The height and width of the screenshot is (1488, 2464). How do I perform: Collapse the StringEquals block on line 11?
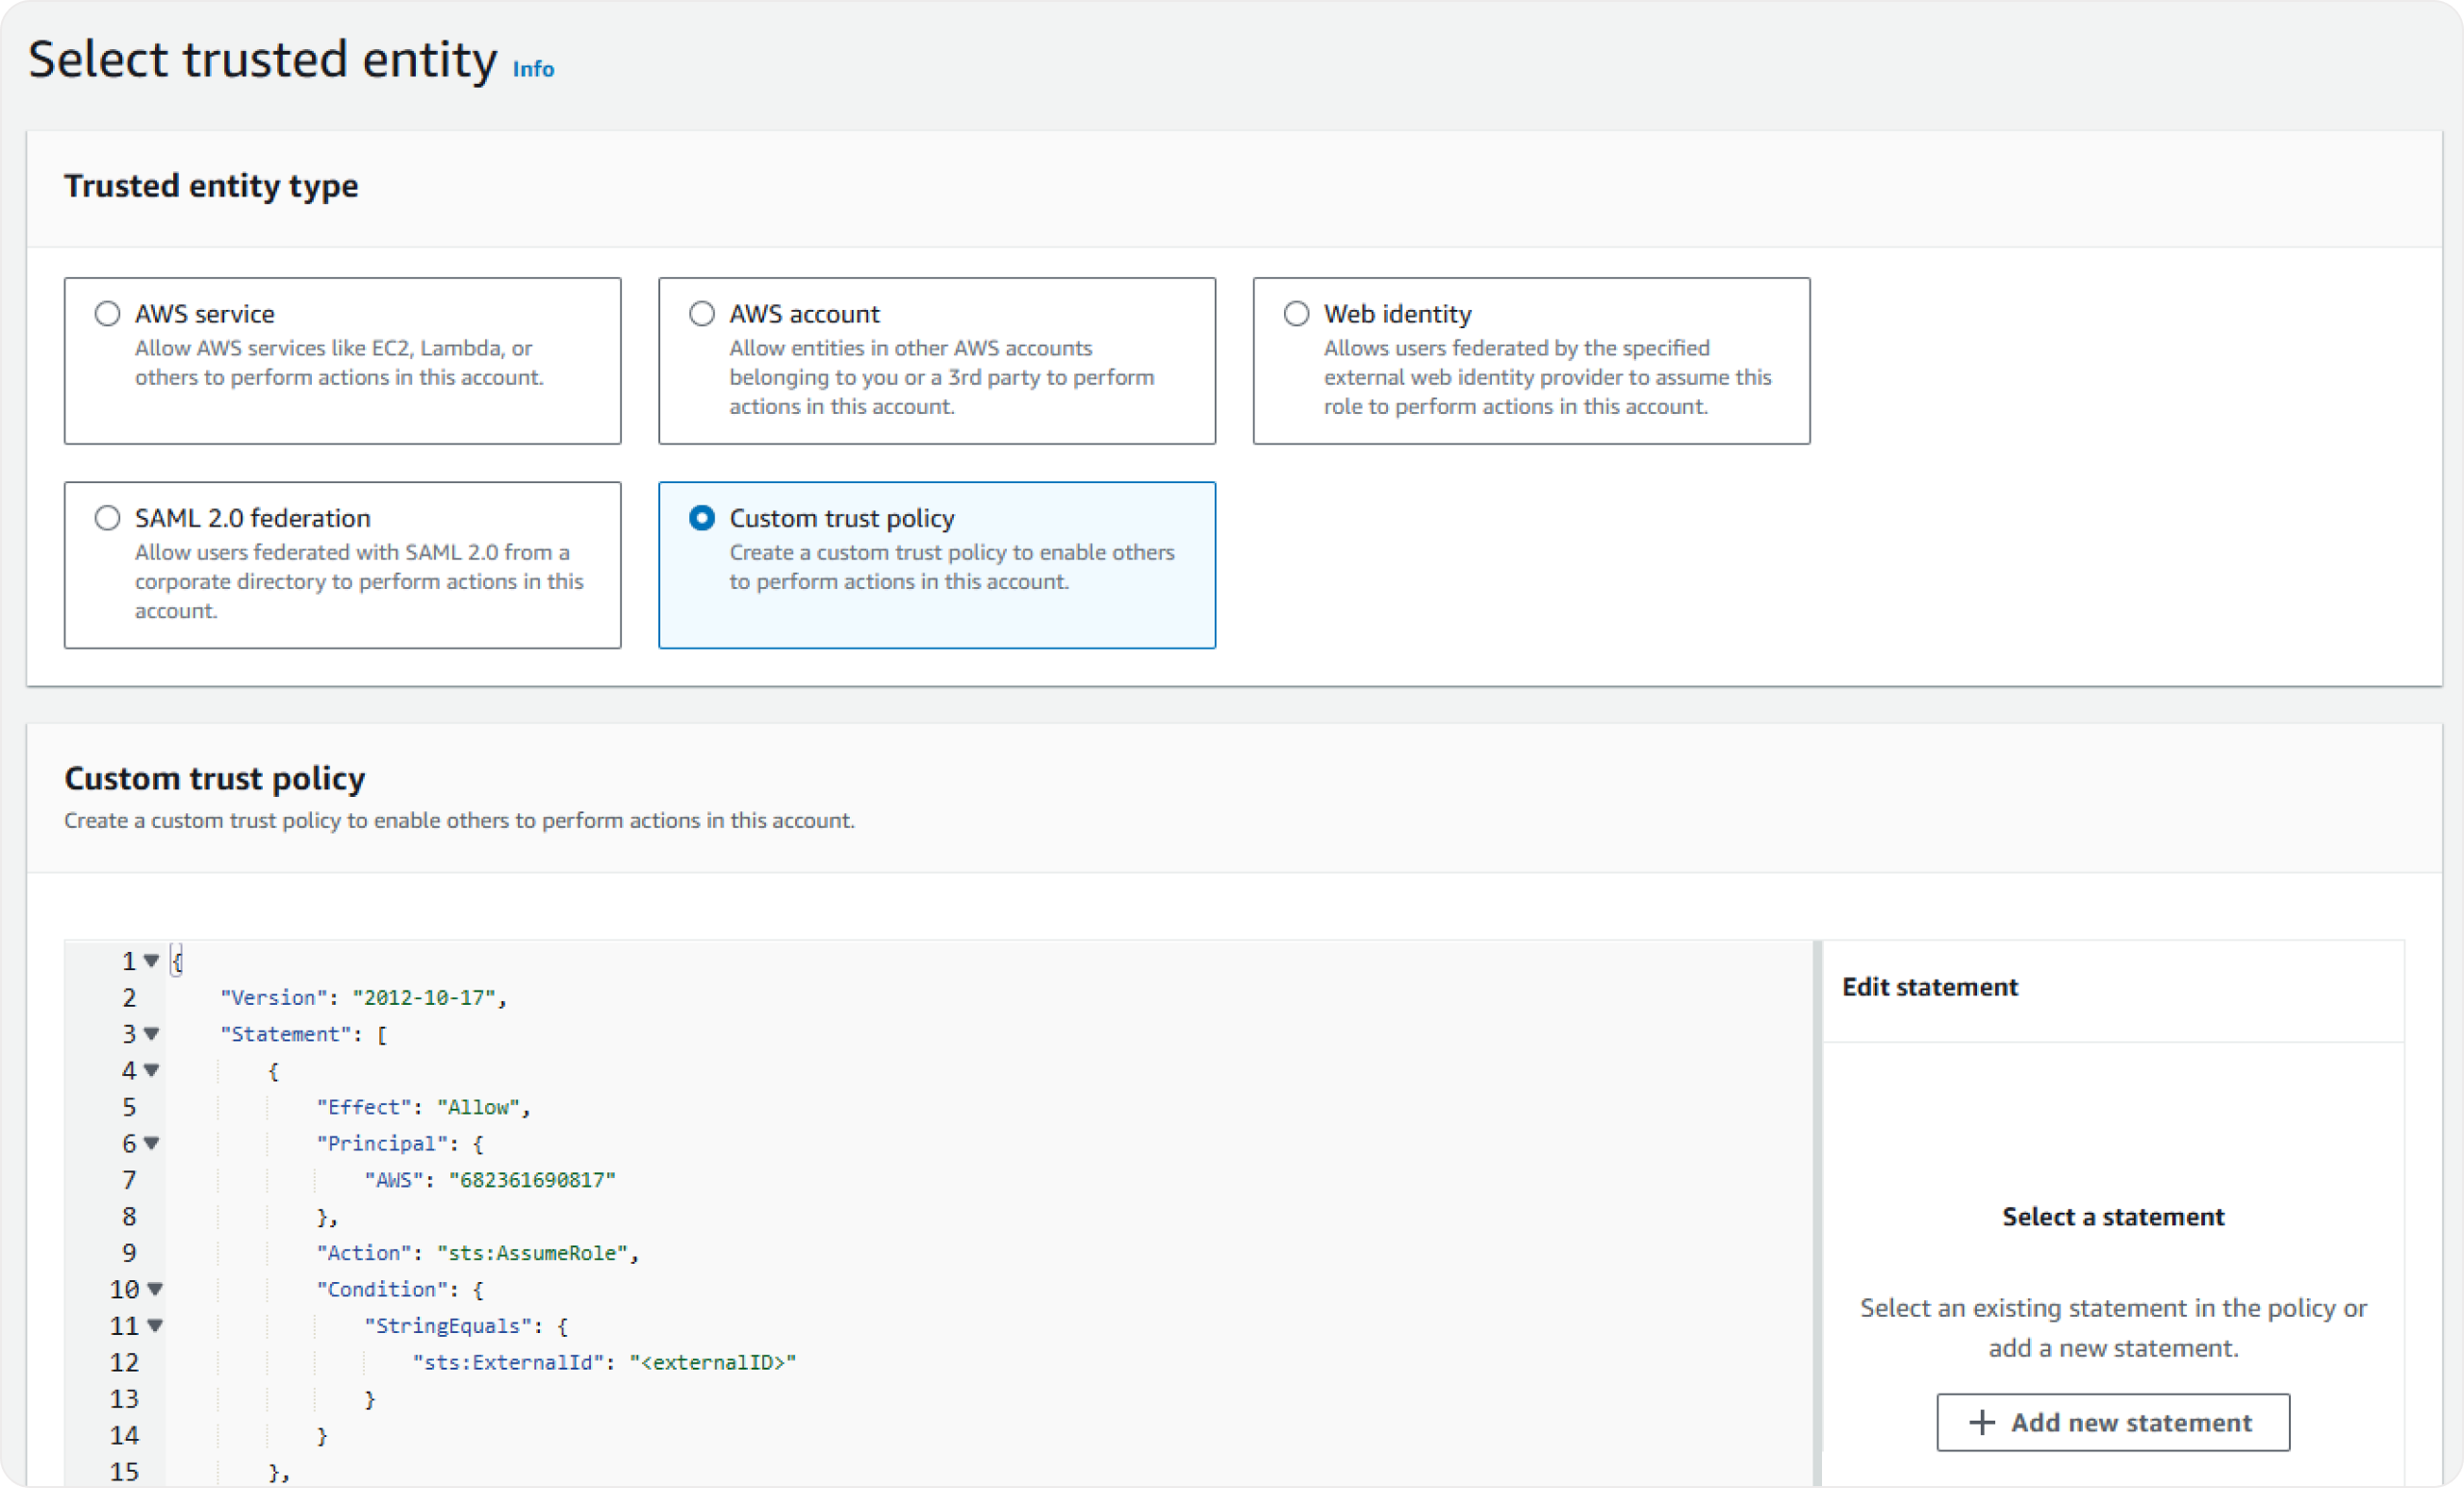tap(155, 1326)
